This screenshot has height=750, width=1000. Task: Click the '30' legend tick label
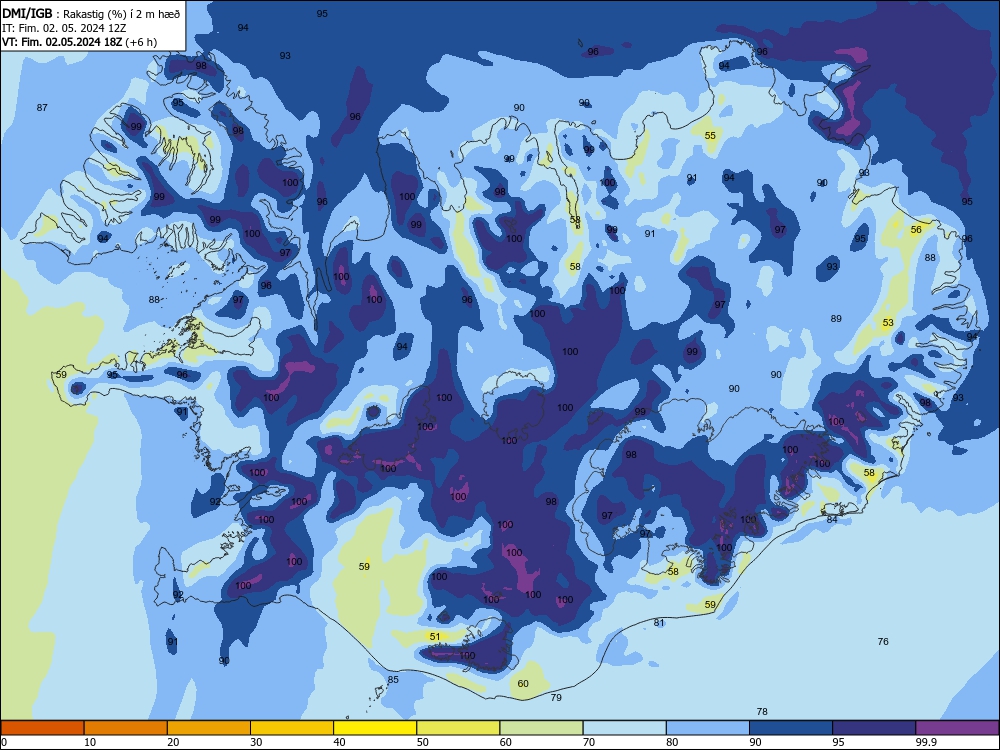tap(256, 742)
